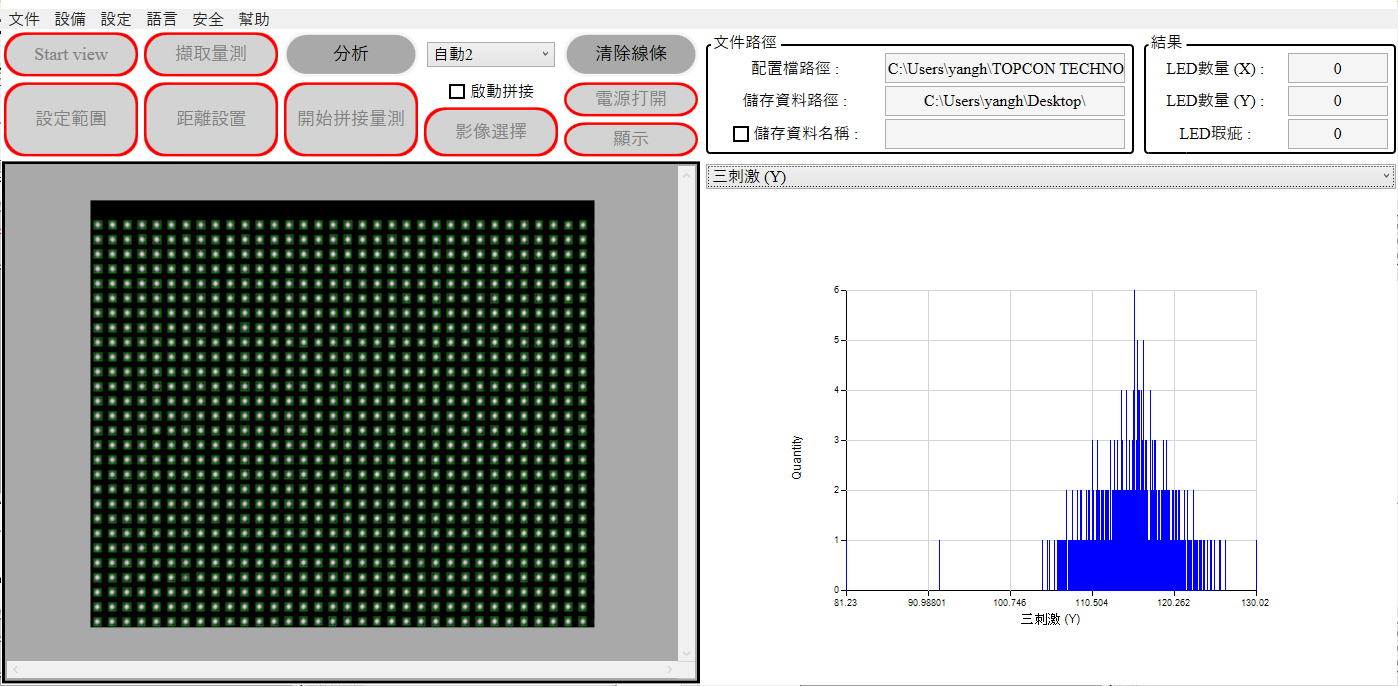
Task: Run analysis with the 分析 button
Action: pyautogui.click(x=351, y=54)
